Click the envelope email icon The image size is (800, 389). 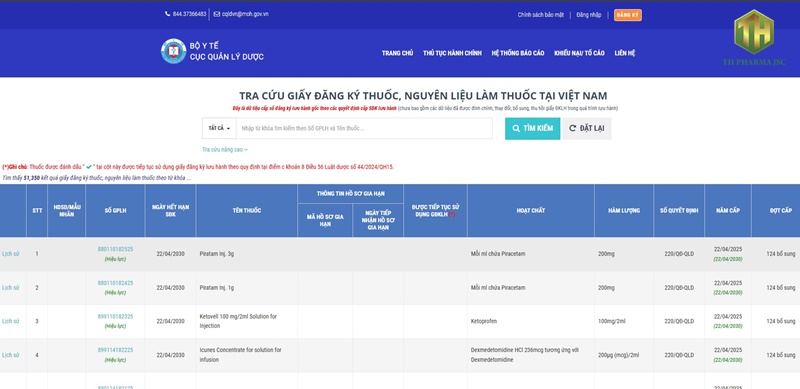coord(217,14)
